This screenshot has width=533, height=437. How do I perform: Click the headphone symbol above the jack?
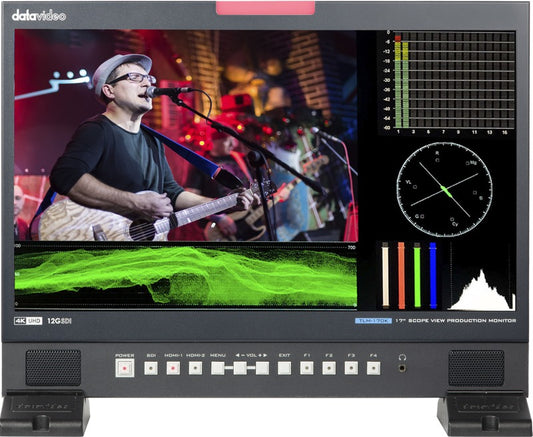pos(402,357)
